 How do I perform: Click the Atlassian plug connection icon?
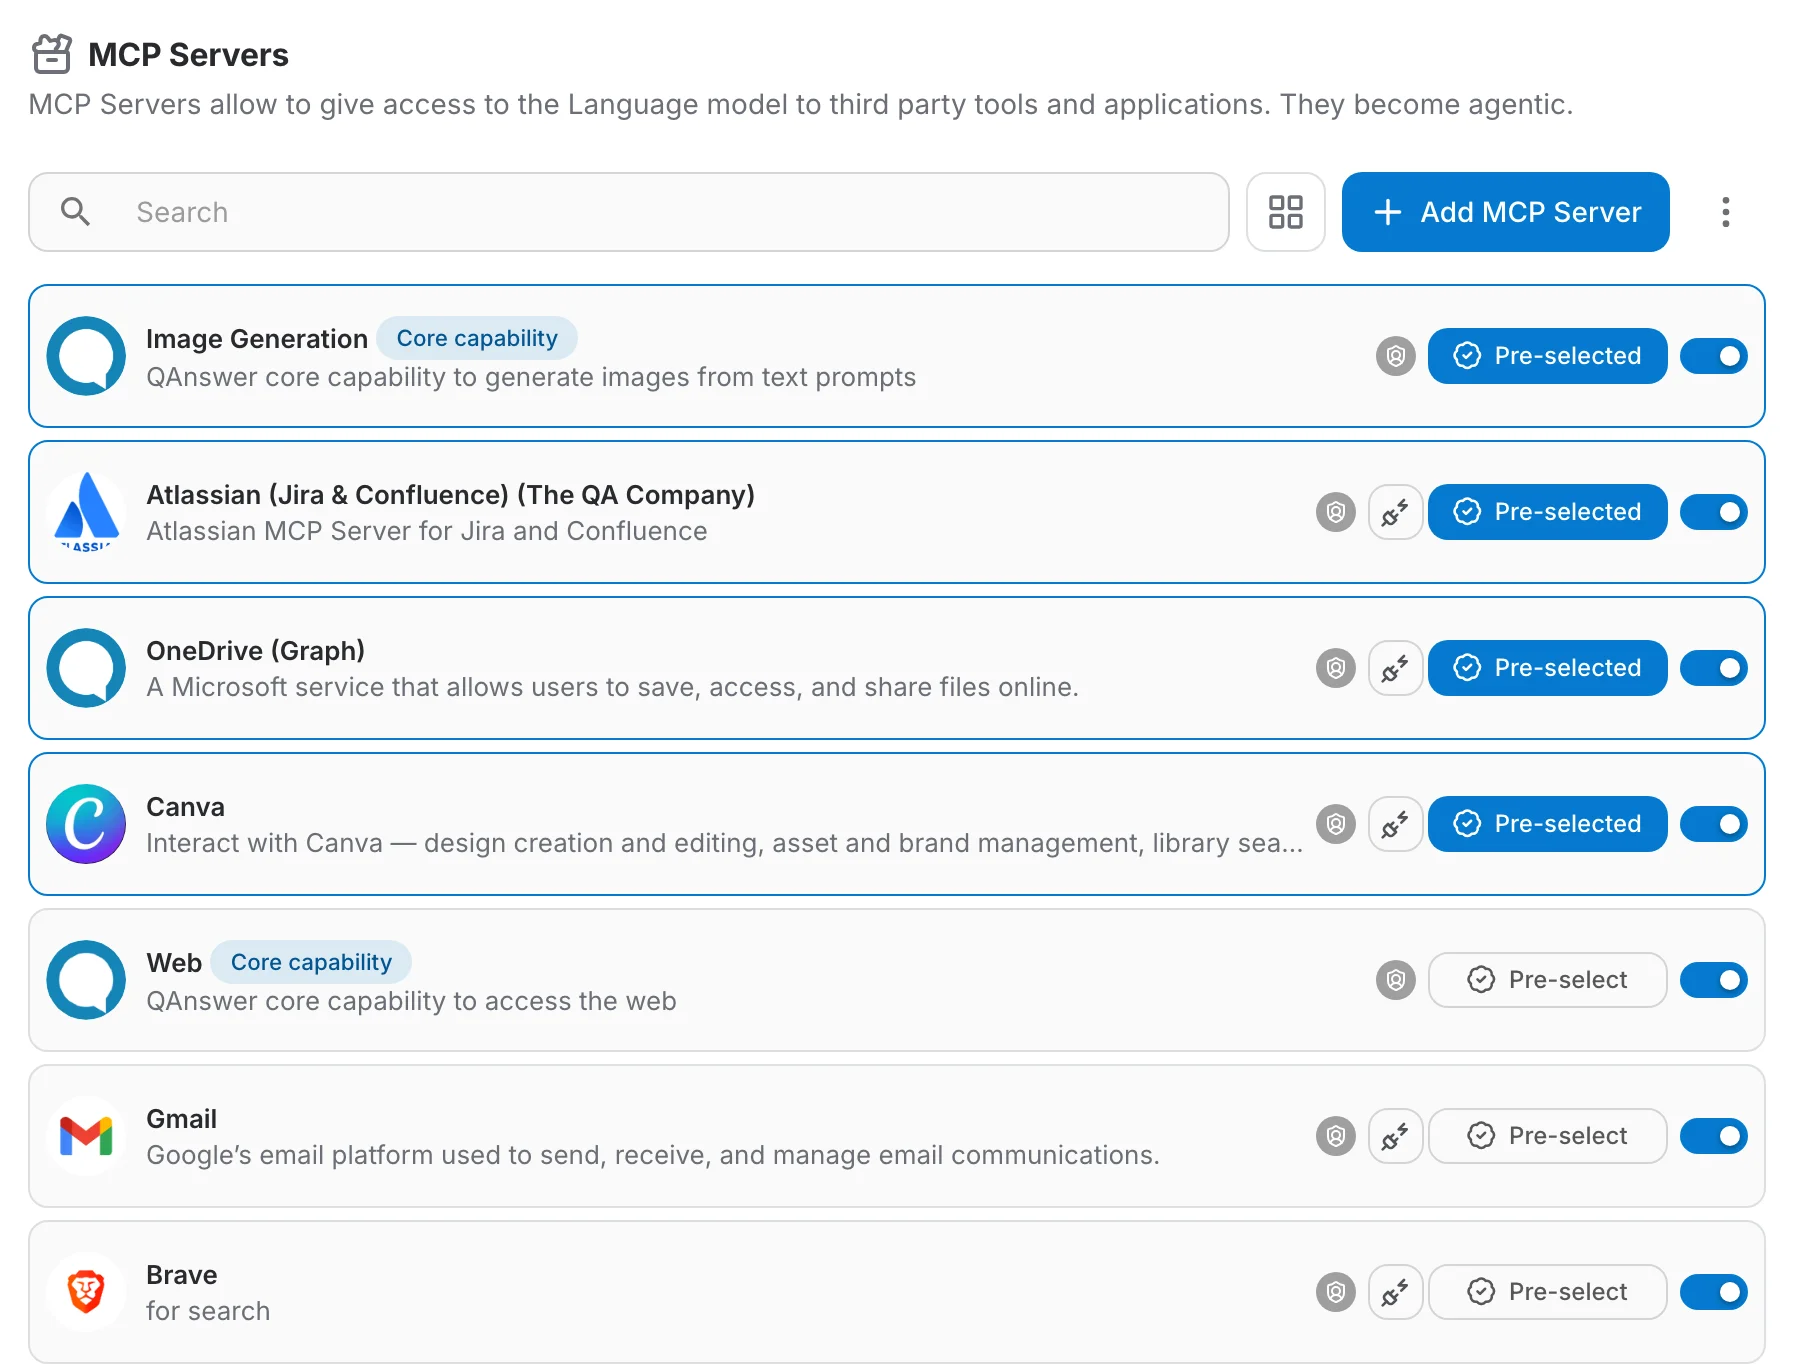pos(1395,512)
